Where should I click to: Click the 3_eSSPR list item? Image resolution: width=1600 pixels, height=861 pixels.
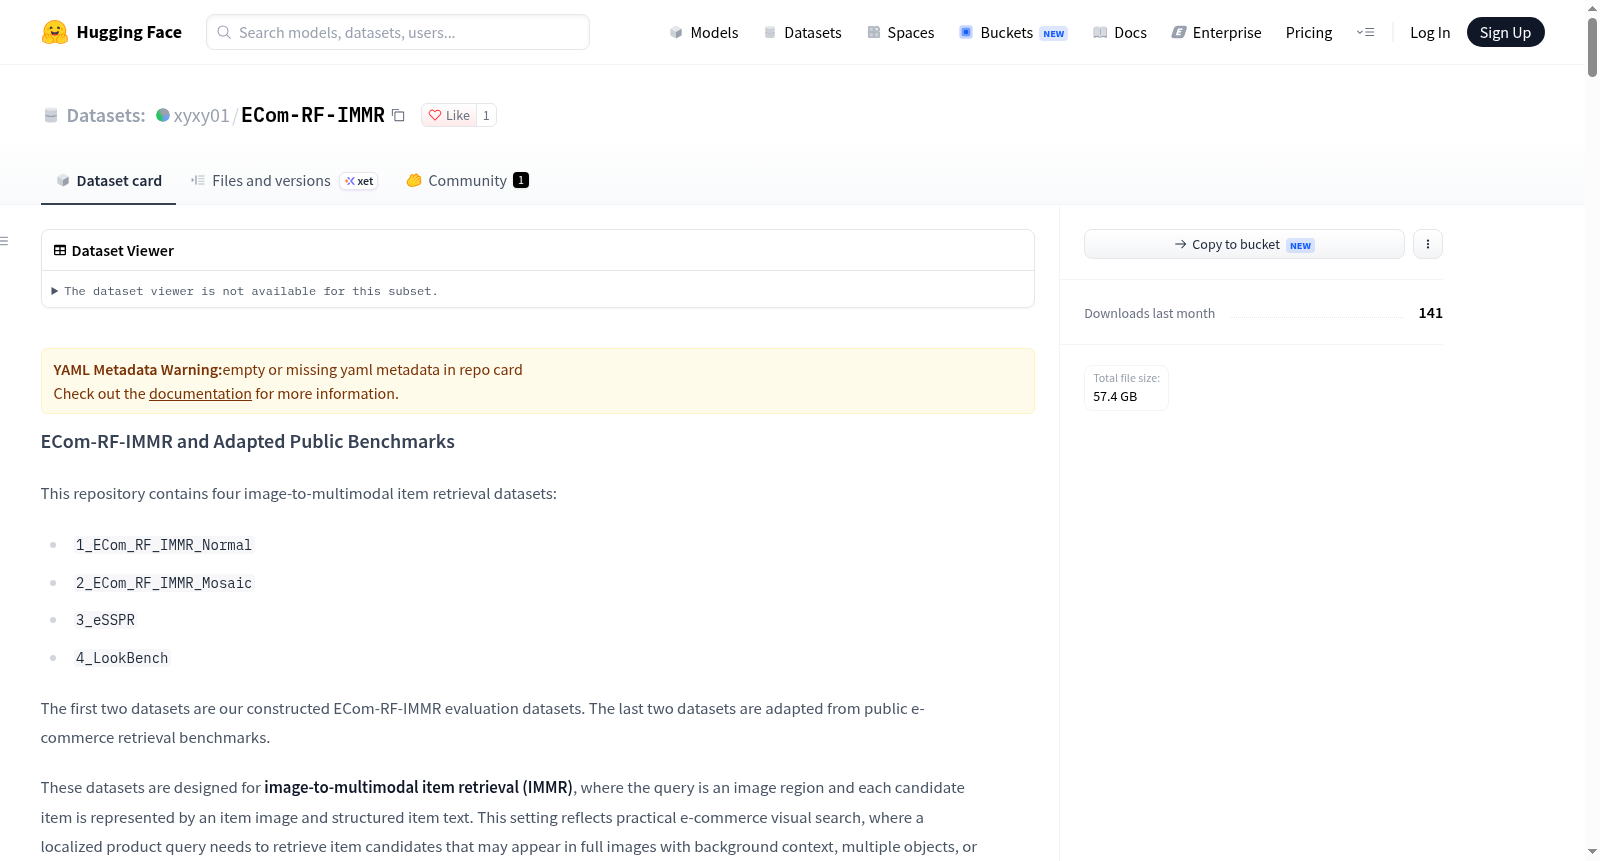click(105, 620)
